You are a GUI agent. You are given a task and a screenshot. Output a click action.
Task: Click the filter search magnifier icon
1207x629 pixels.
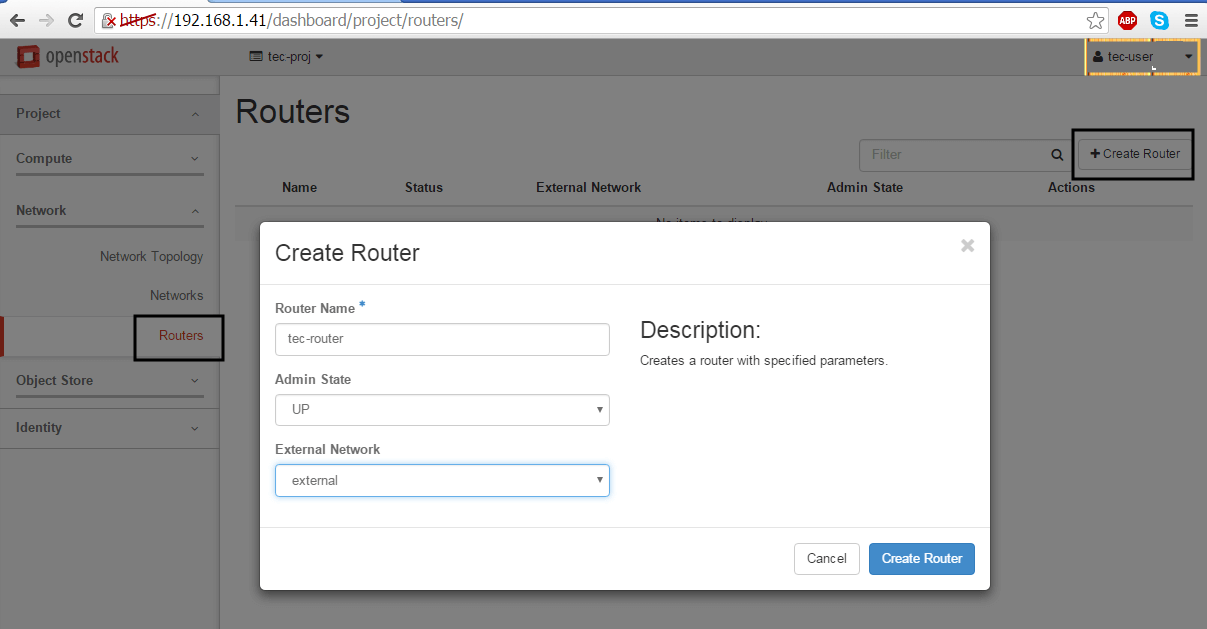point(1057,155)
